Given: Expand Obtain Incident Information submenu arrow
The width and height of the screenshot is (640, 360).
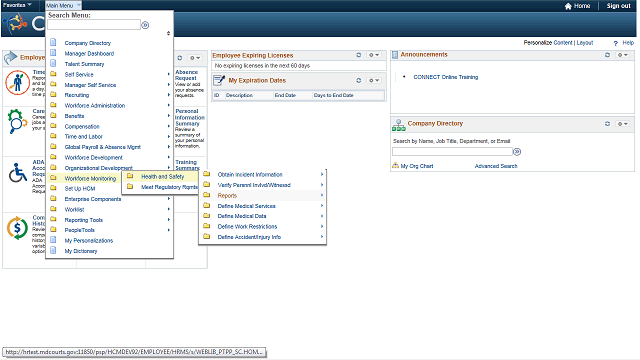Looking at the screenshot, I should [x=322, y=174].
